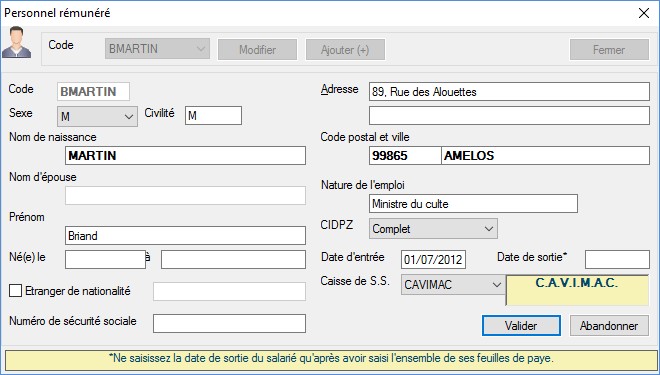660x375 pixels.
Task: Click the Valider button
Action: [x=521, y=326]
